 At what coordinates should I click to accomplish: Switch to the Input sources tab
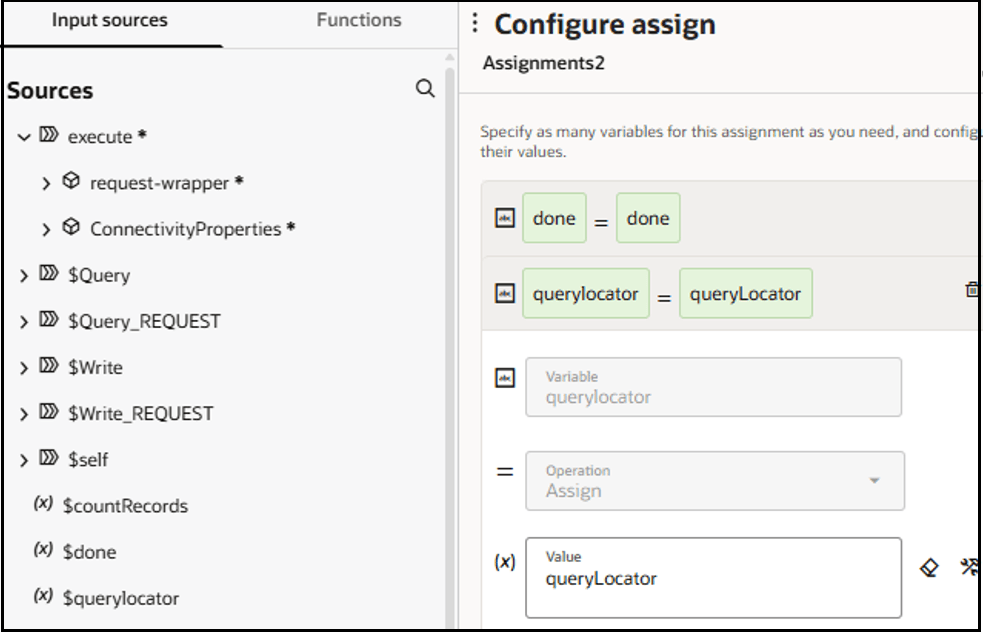point(110,20)
